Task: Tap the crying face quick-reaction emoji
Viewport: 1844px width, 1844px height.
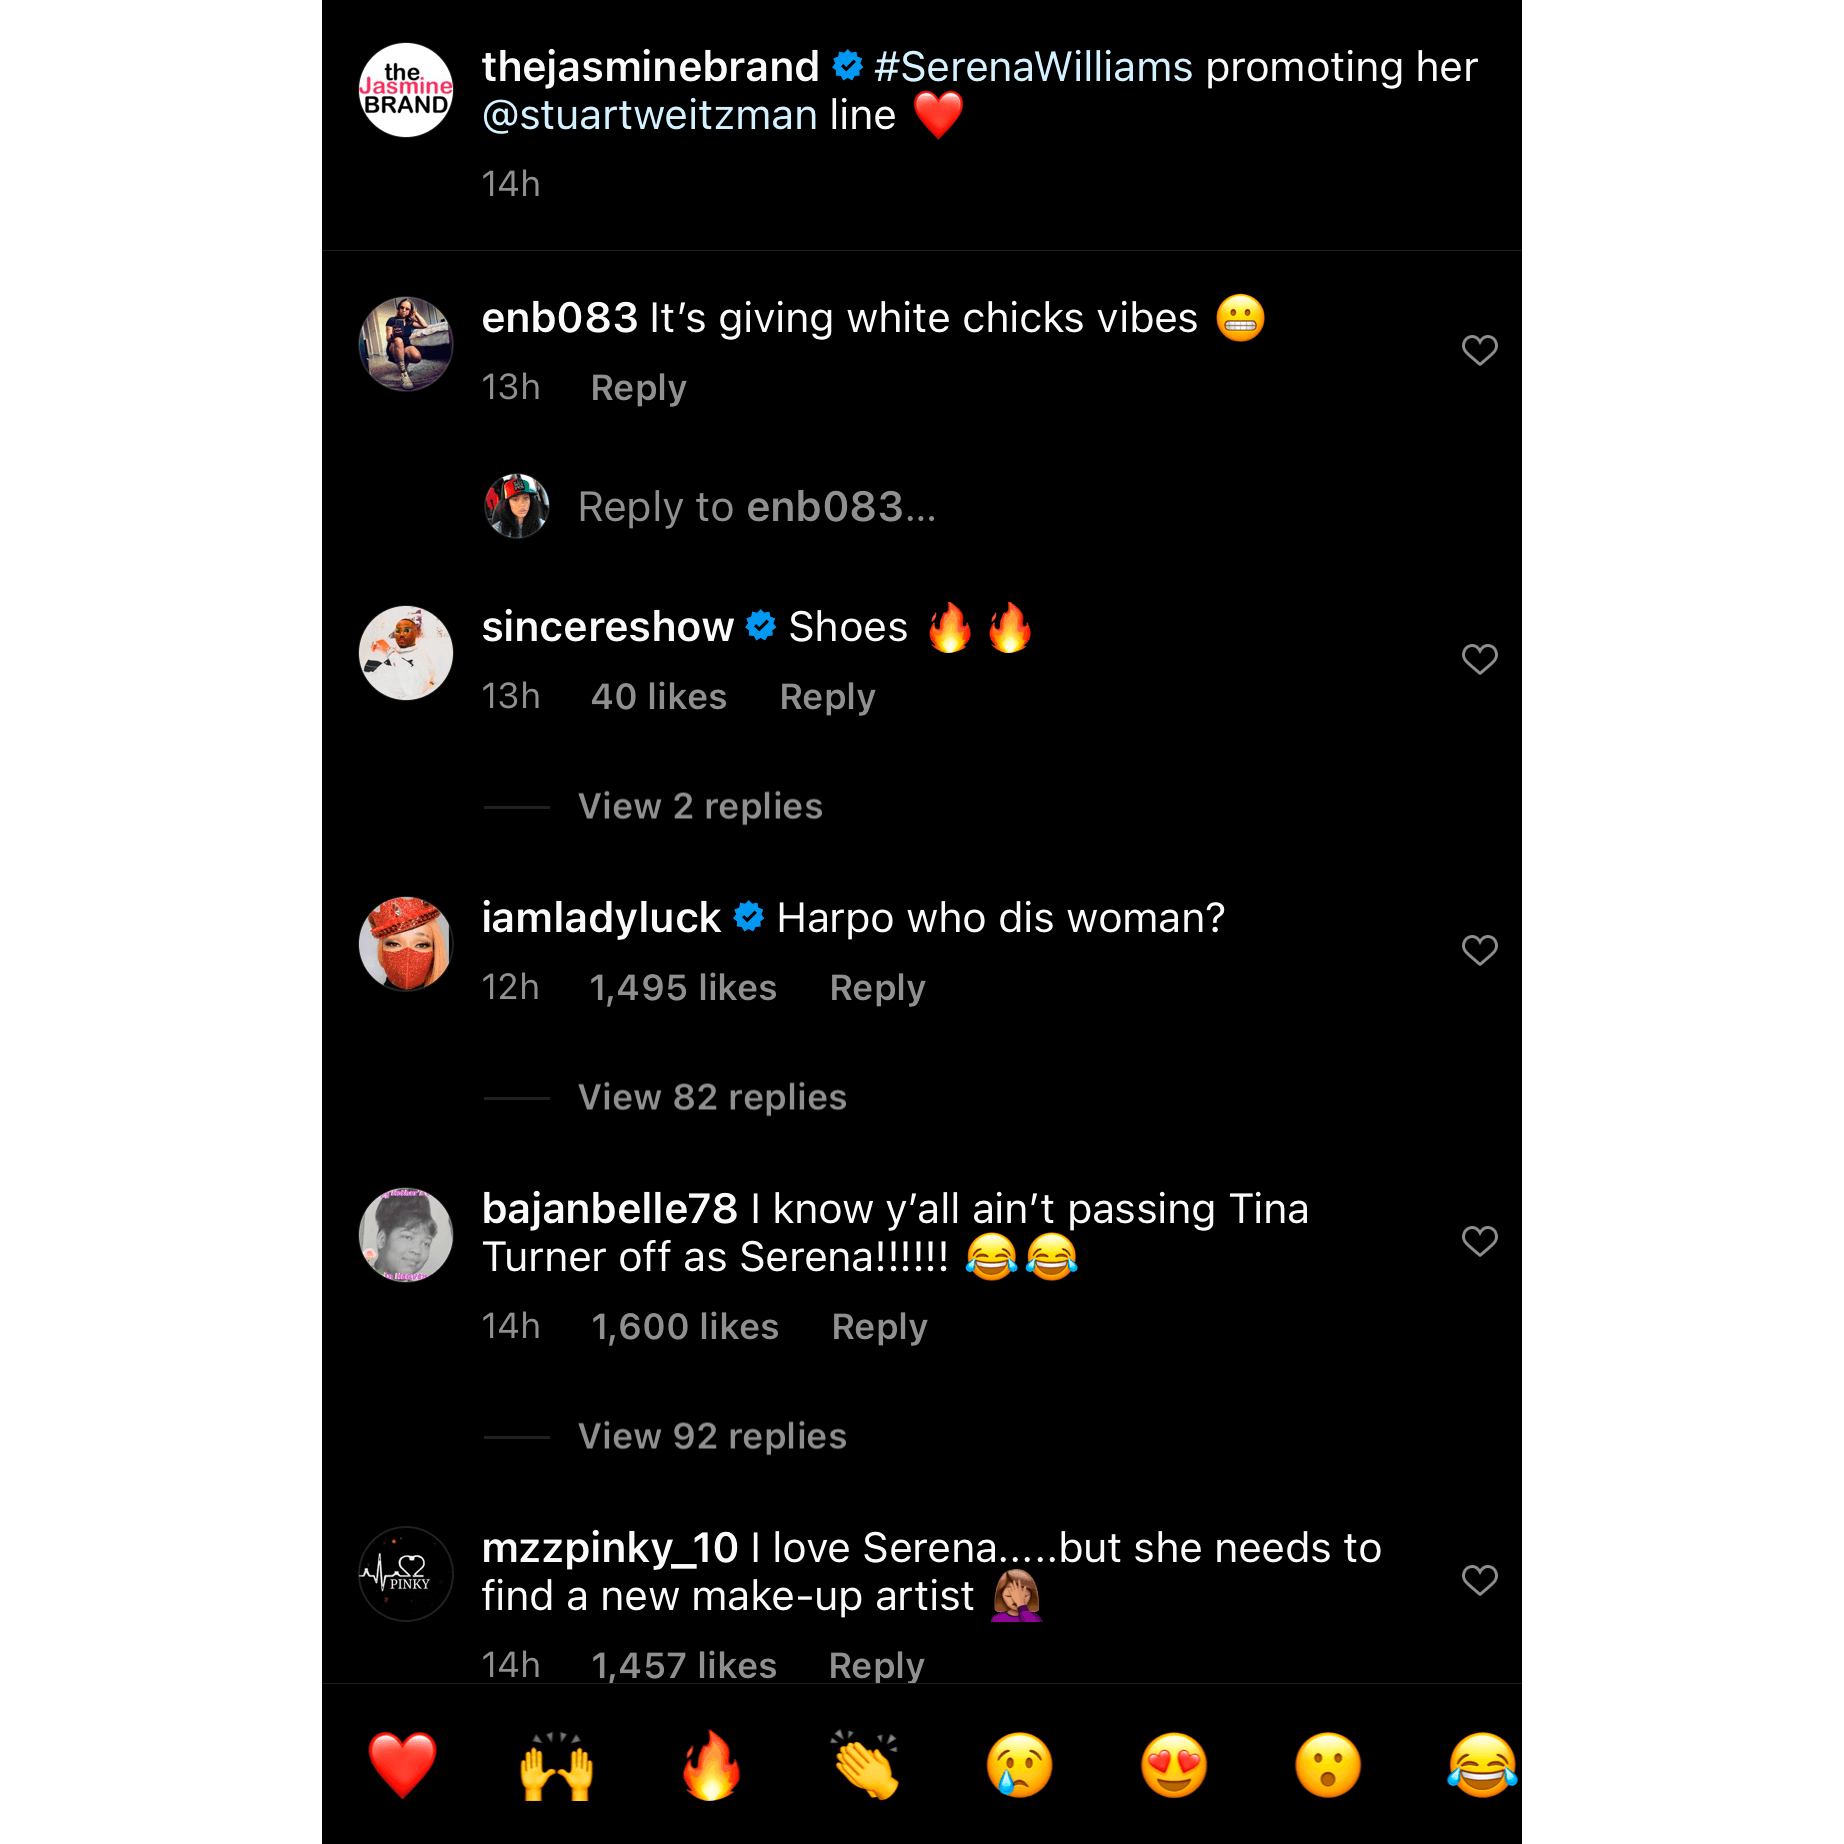Action: [1019, 1765]
